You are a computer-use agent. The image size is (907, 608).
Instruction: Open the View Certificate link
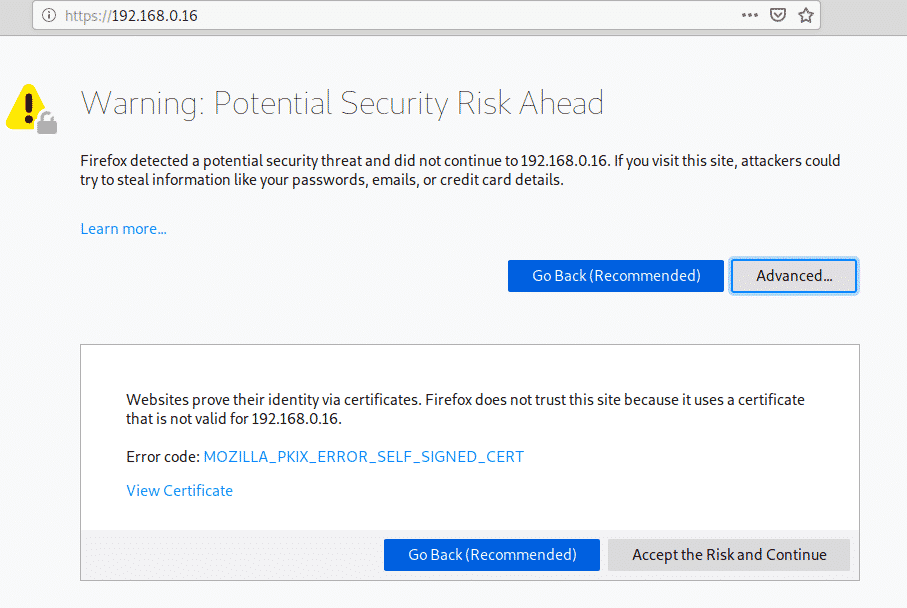pos(179,491)
